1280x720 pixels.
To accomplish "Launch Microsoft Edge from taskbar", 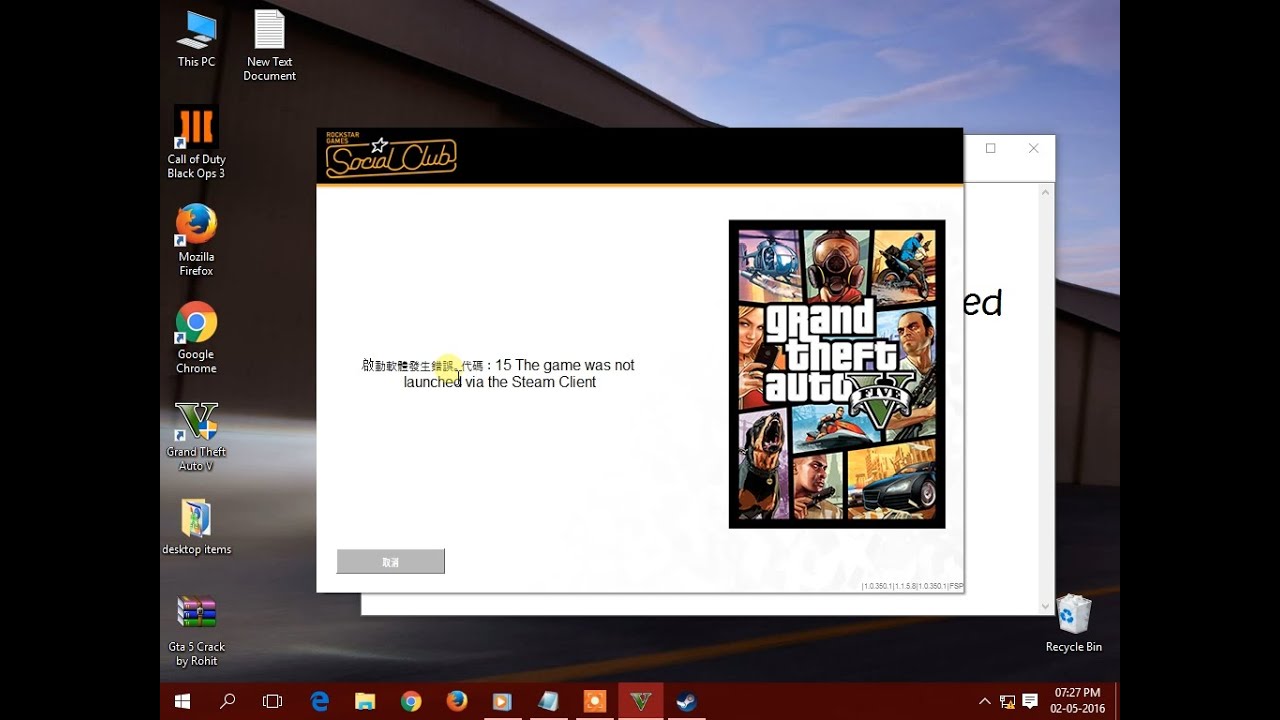I will point(320,701).
